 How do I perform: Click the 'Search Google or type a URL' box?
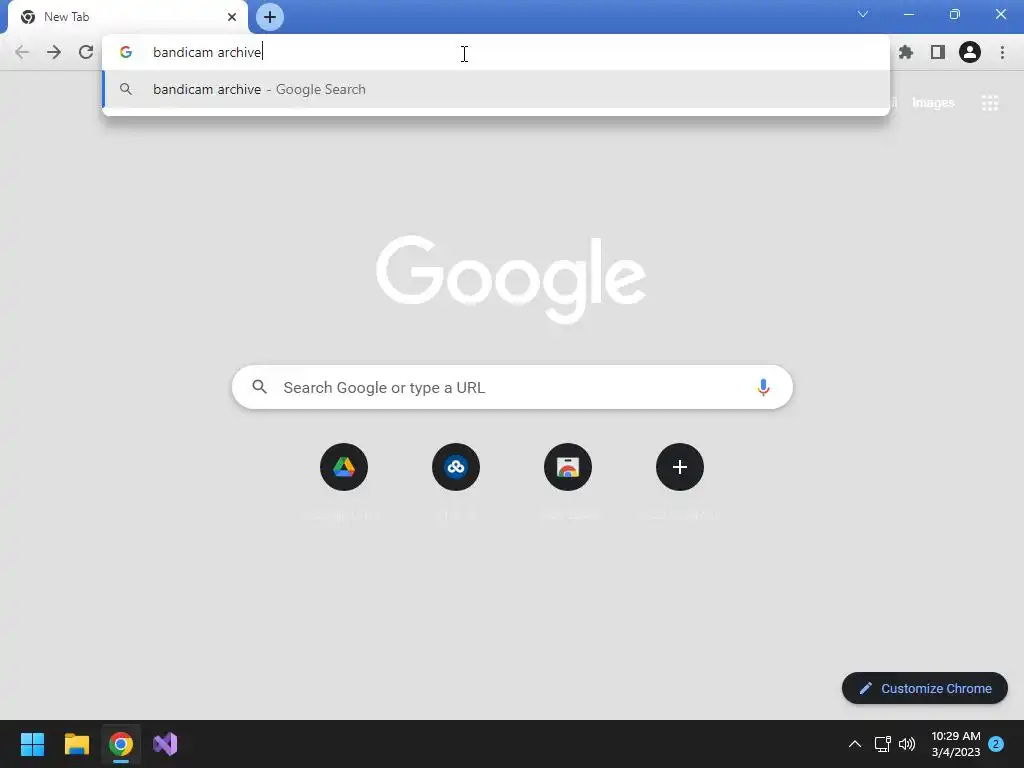(512, 387)
